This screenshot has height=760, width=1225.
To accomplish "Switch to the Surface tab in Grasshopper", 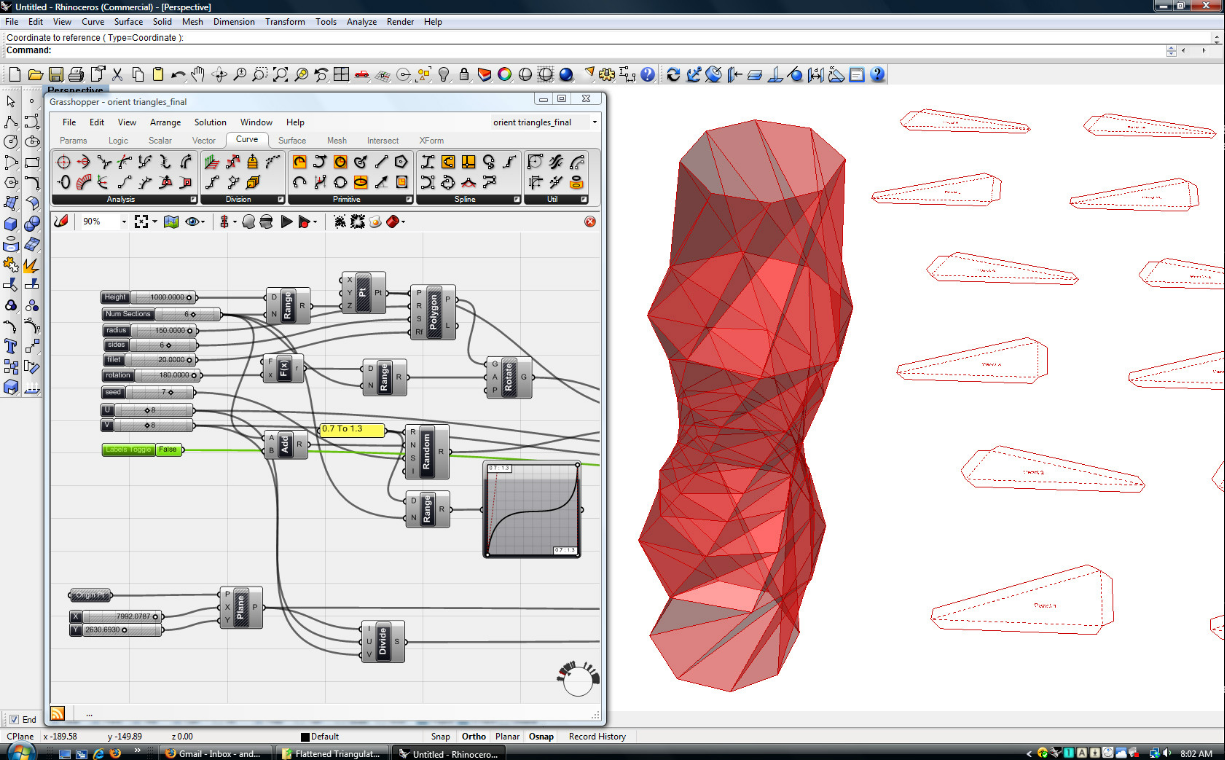I will 291,140.
